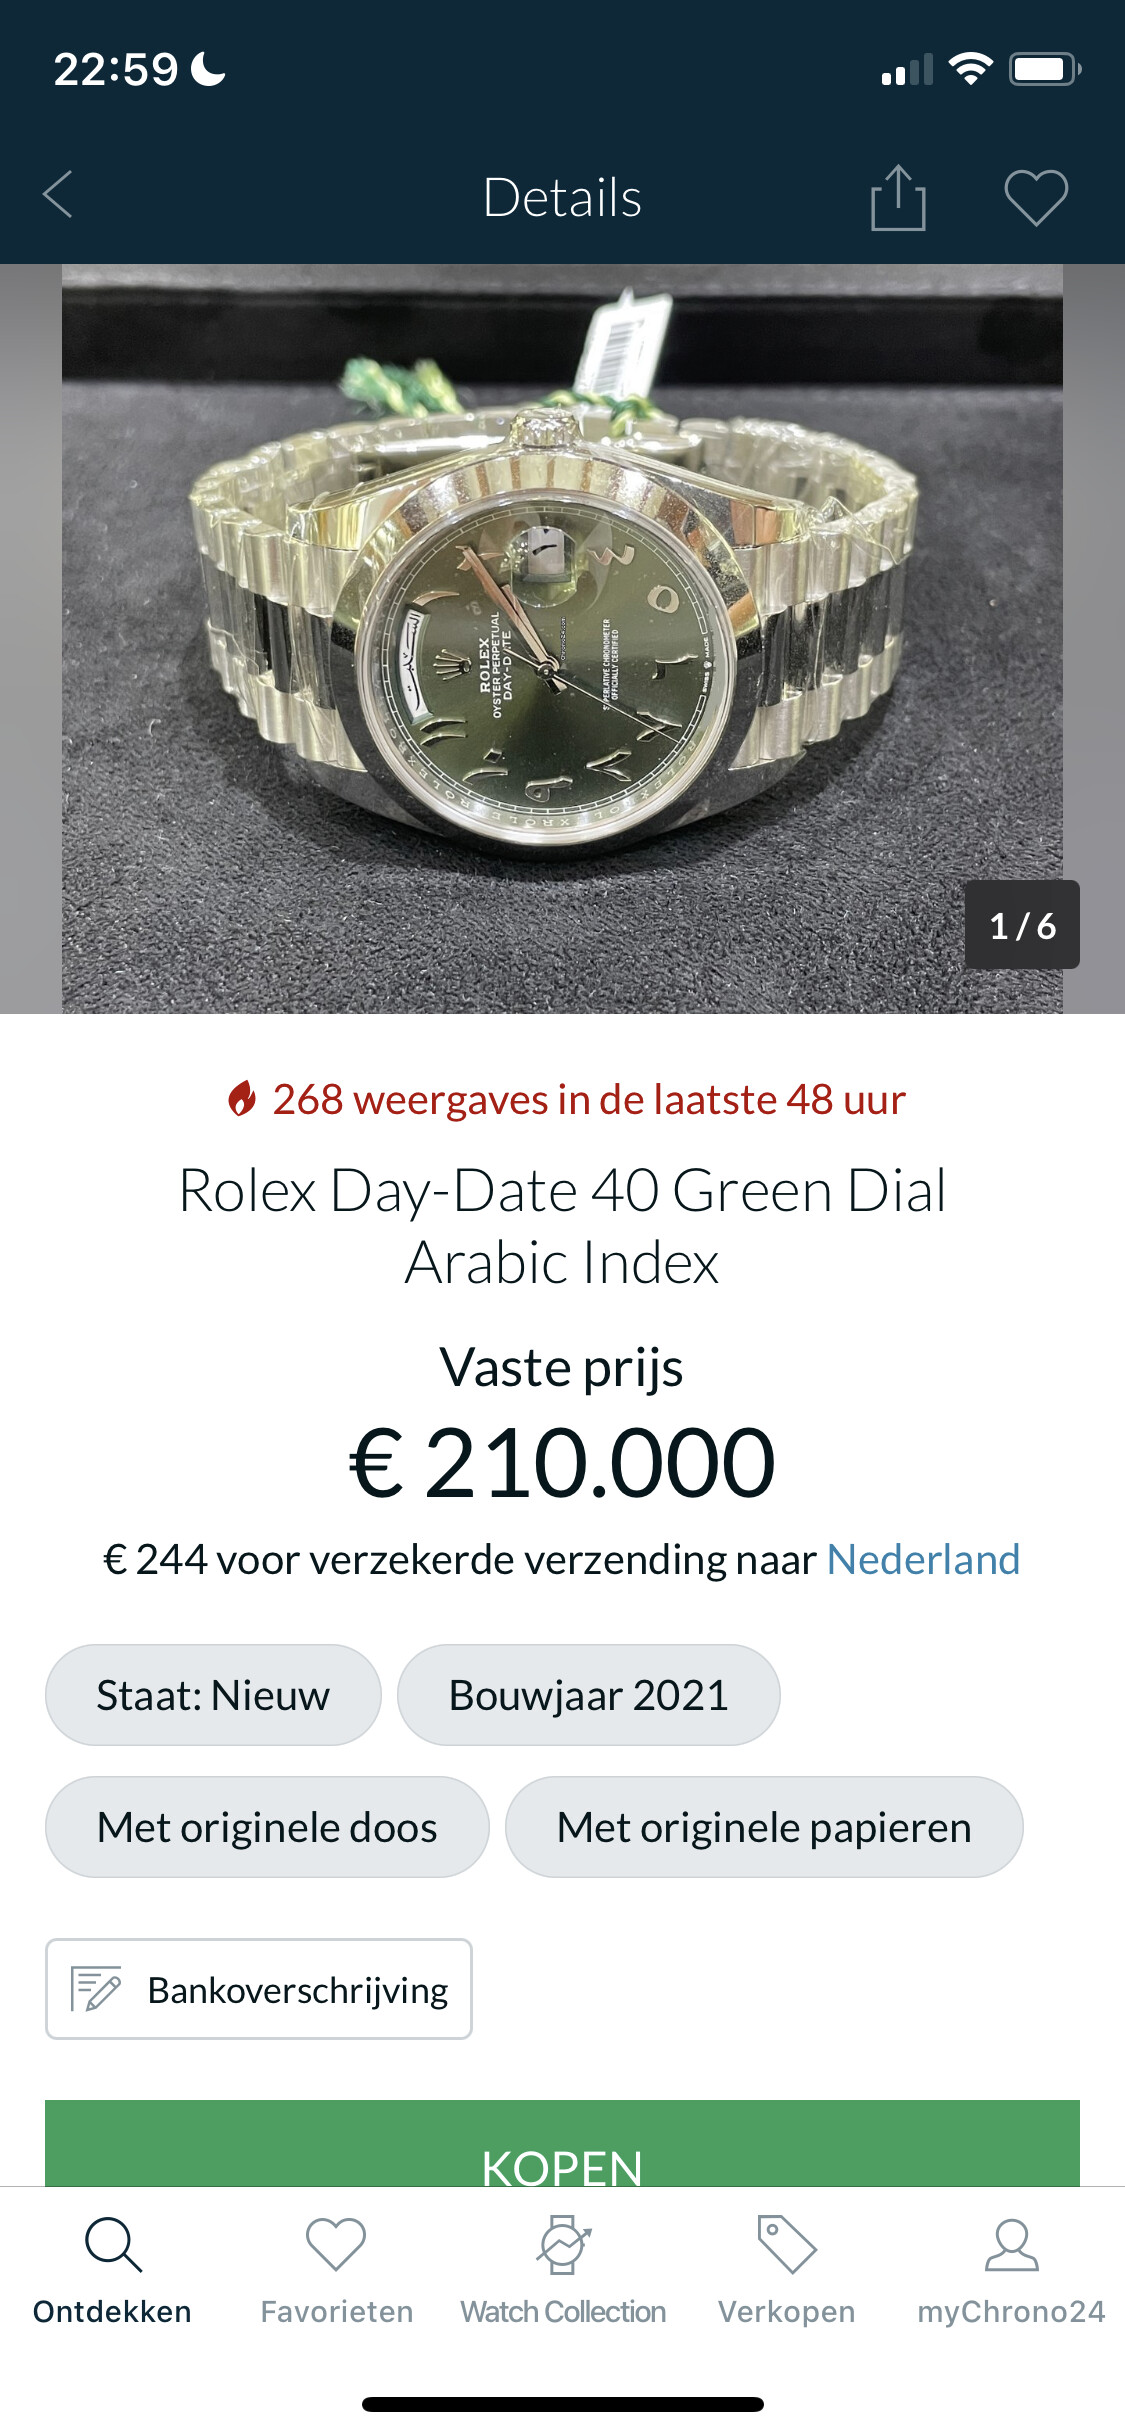Open the share sheet icon
Screen dimensions: 1125x2436
[x=897, y=197]
